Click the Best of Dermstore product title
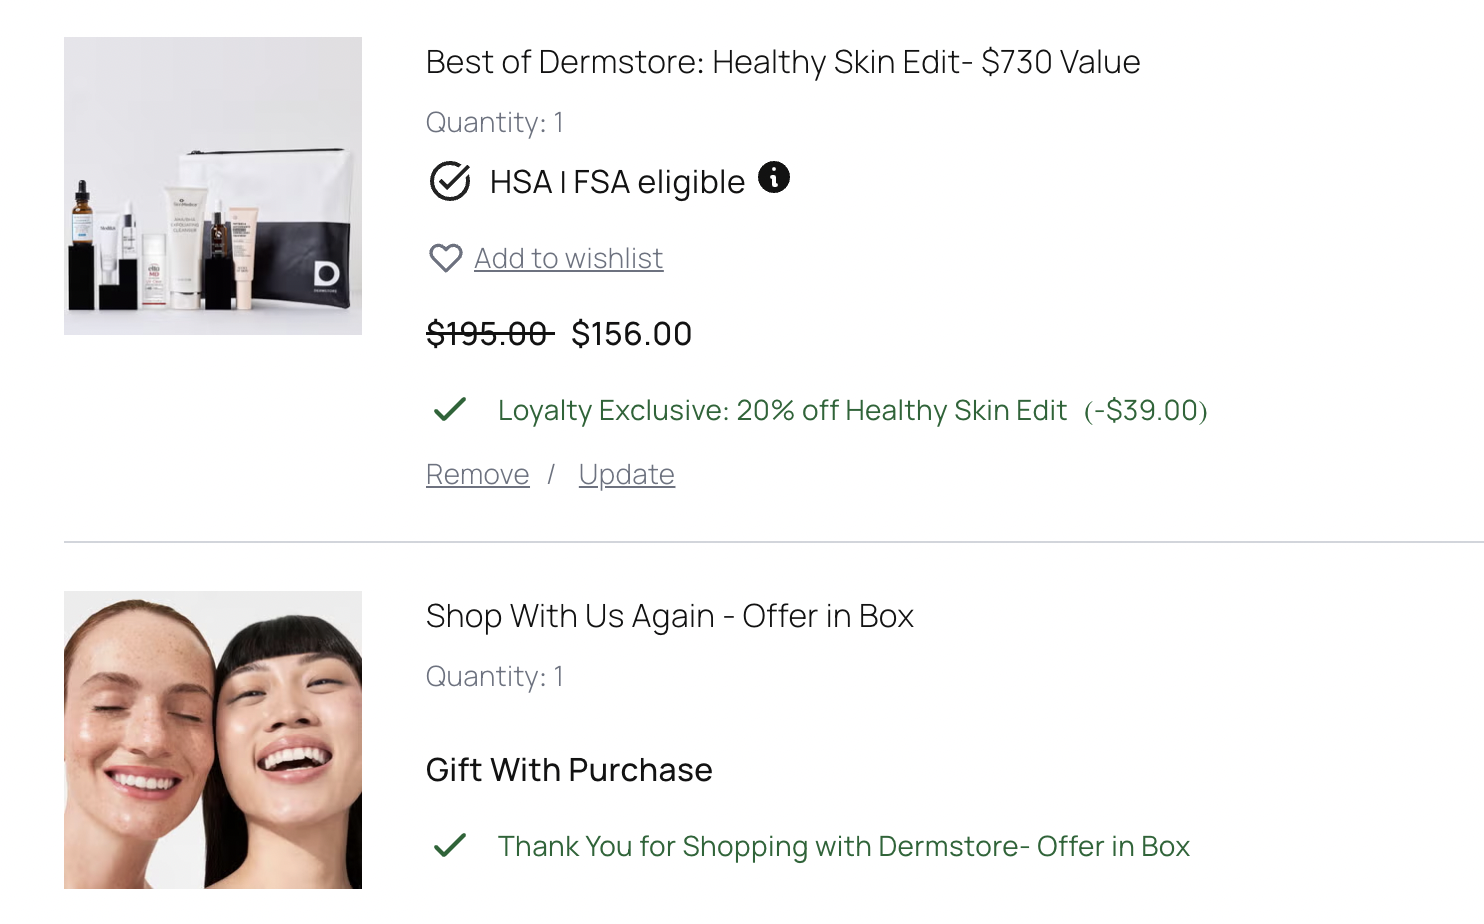Screen dimensions: 1484x924 pyautogui.click(x=782, y=62)
